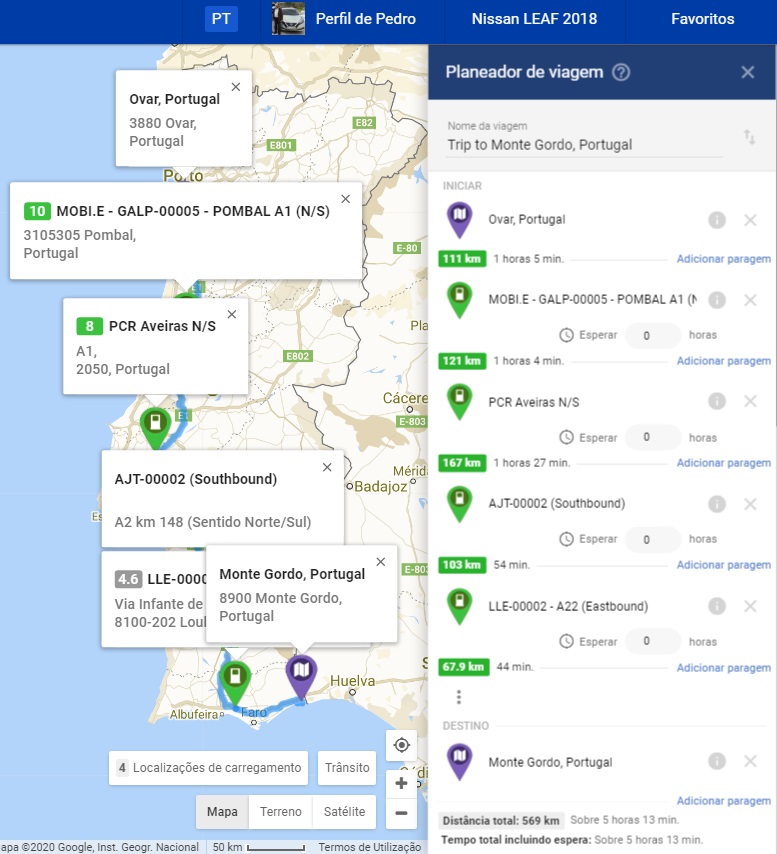Zoom out the map with minus button
This screenshot has height=854, width=777.
click(x=401, y=813)
